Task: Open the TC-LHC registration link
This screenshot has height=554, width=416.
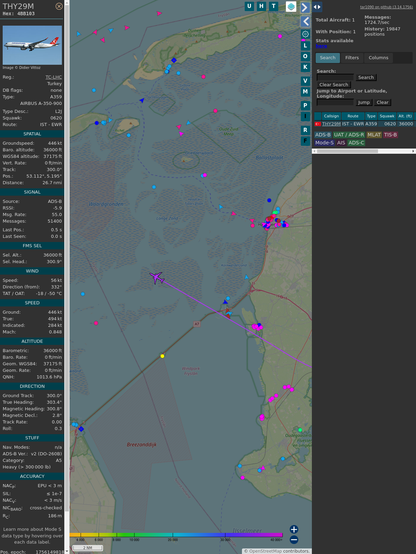Action: coord(53,77)
